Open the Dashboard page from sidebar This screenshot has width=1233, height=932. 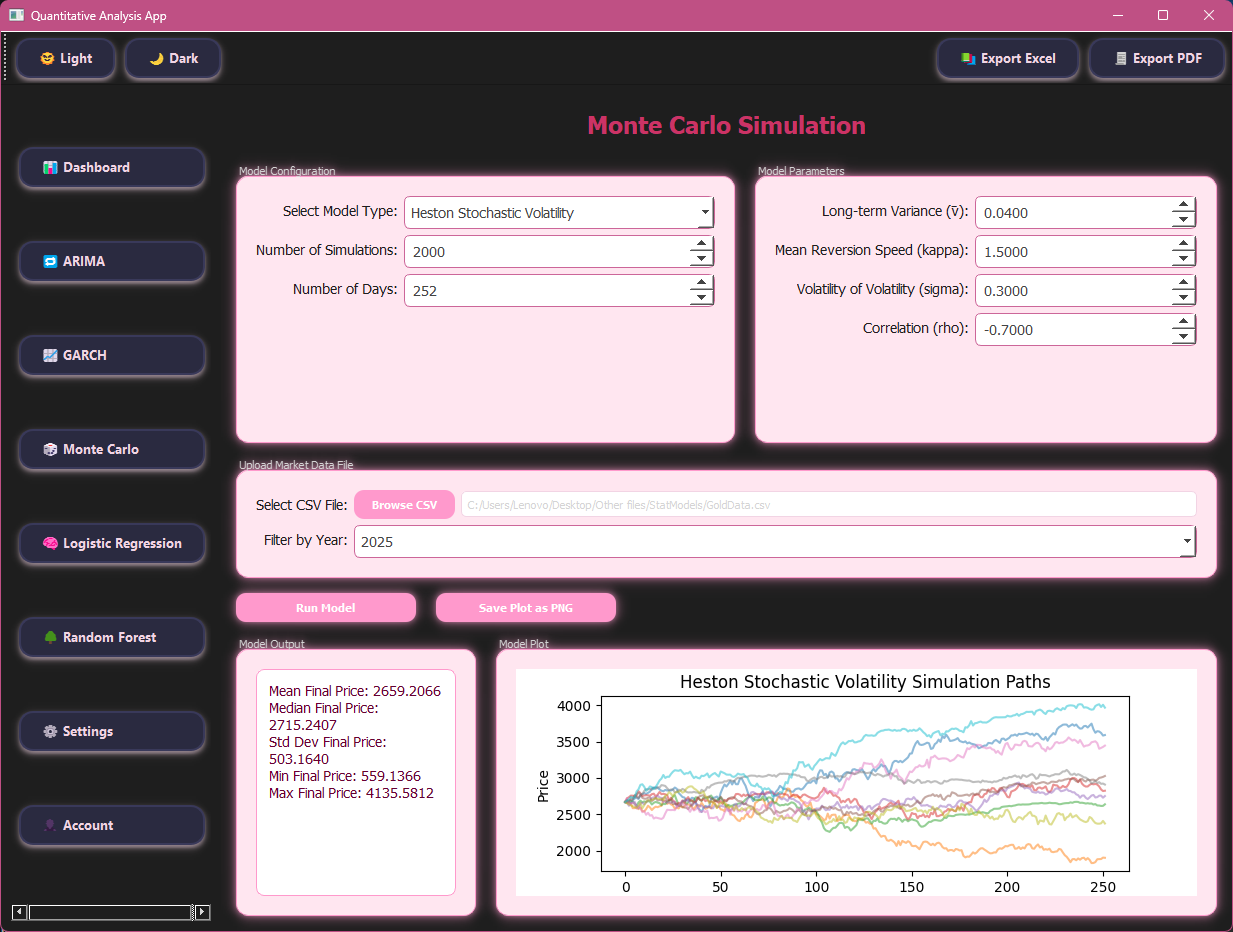pos(111,168)
